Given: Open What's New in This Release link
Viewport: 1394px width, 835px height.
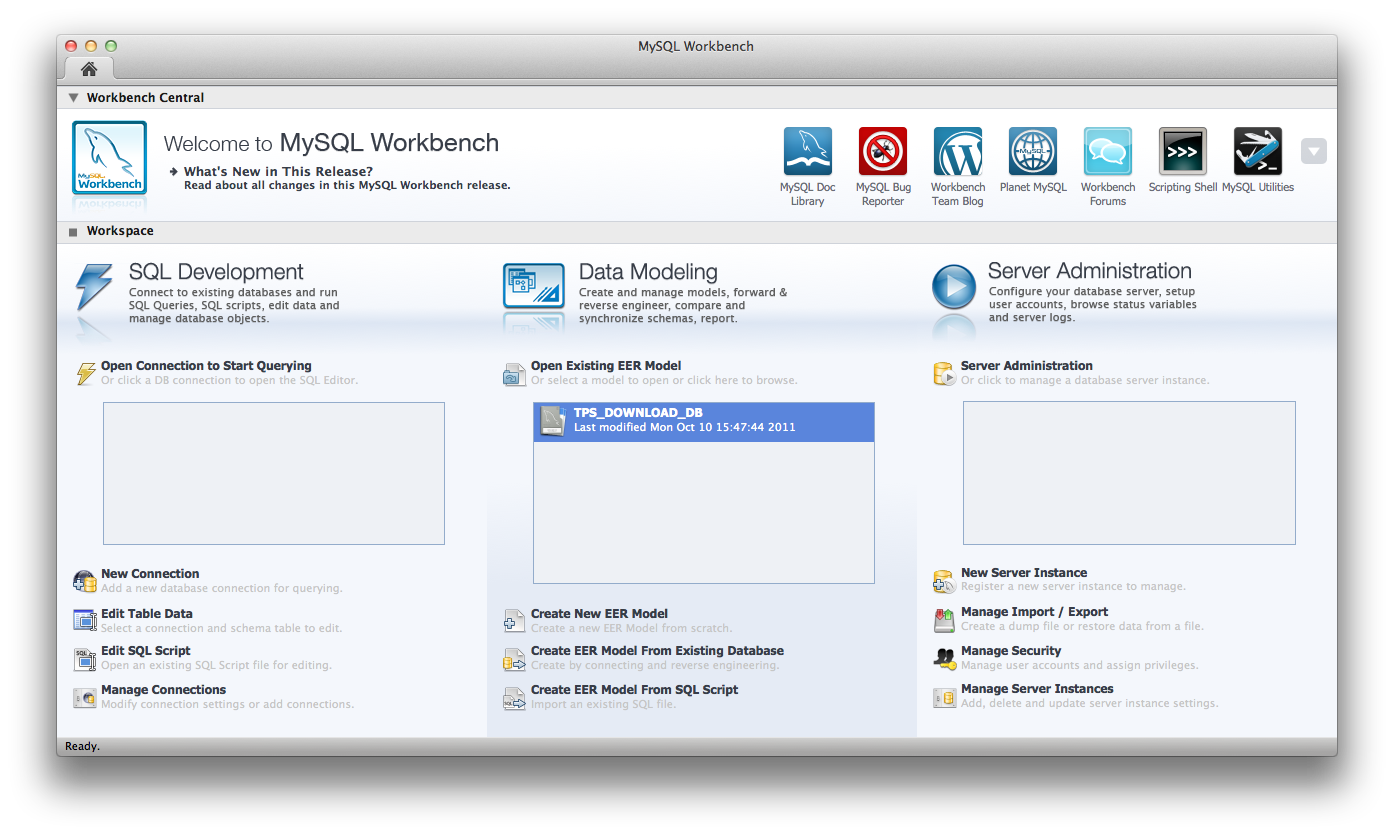Looking at the screenshot, I should click(278, 172).
